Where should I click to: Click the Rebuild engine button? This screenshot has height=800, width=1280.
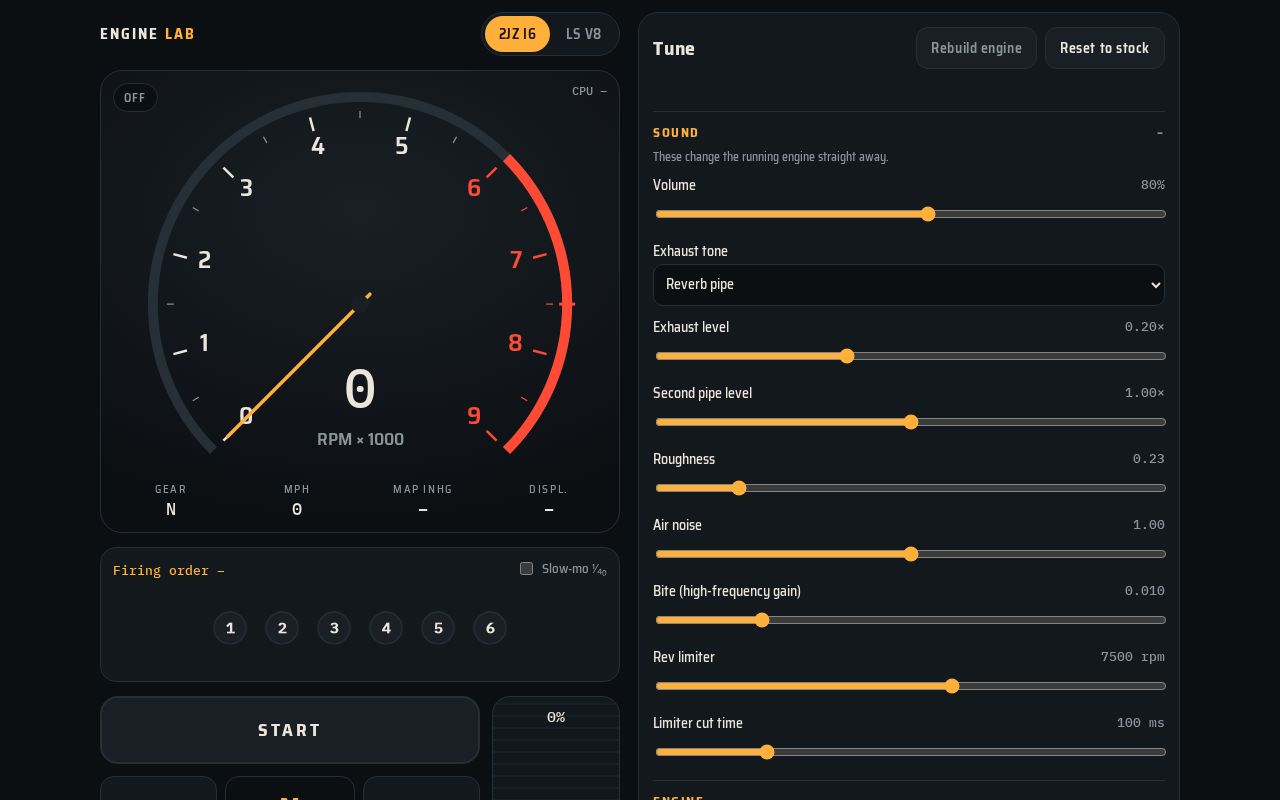pos(976,48)
